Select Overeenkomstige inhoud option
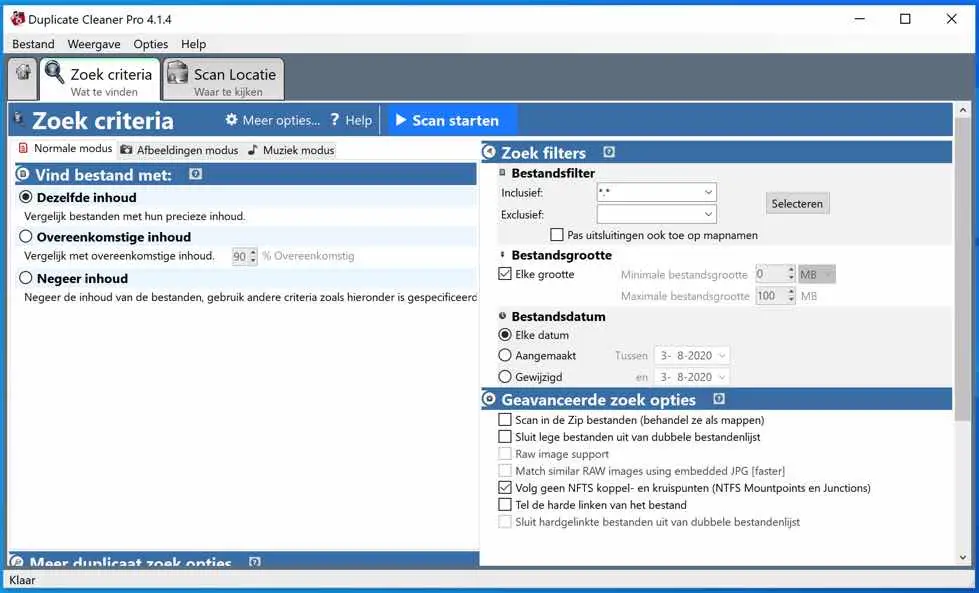The width and height of the screenshot is (979, 593). (26, 237)
